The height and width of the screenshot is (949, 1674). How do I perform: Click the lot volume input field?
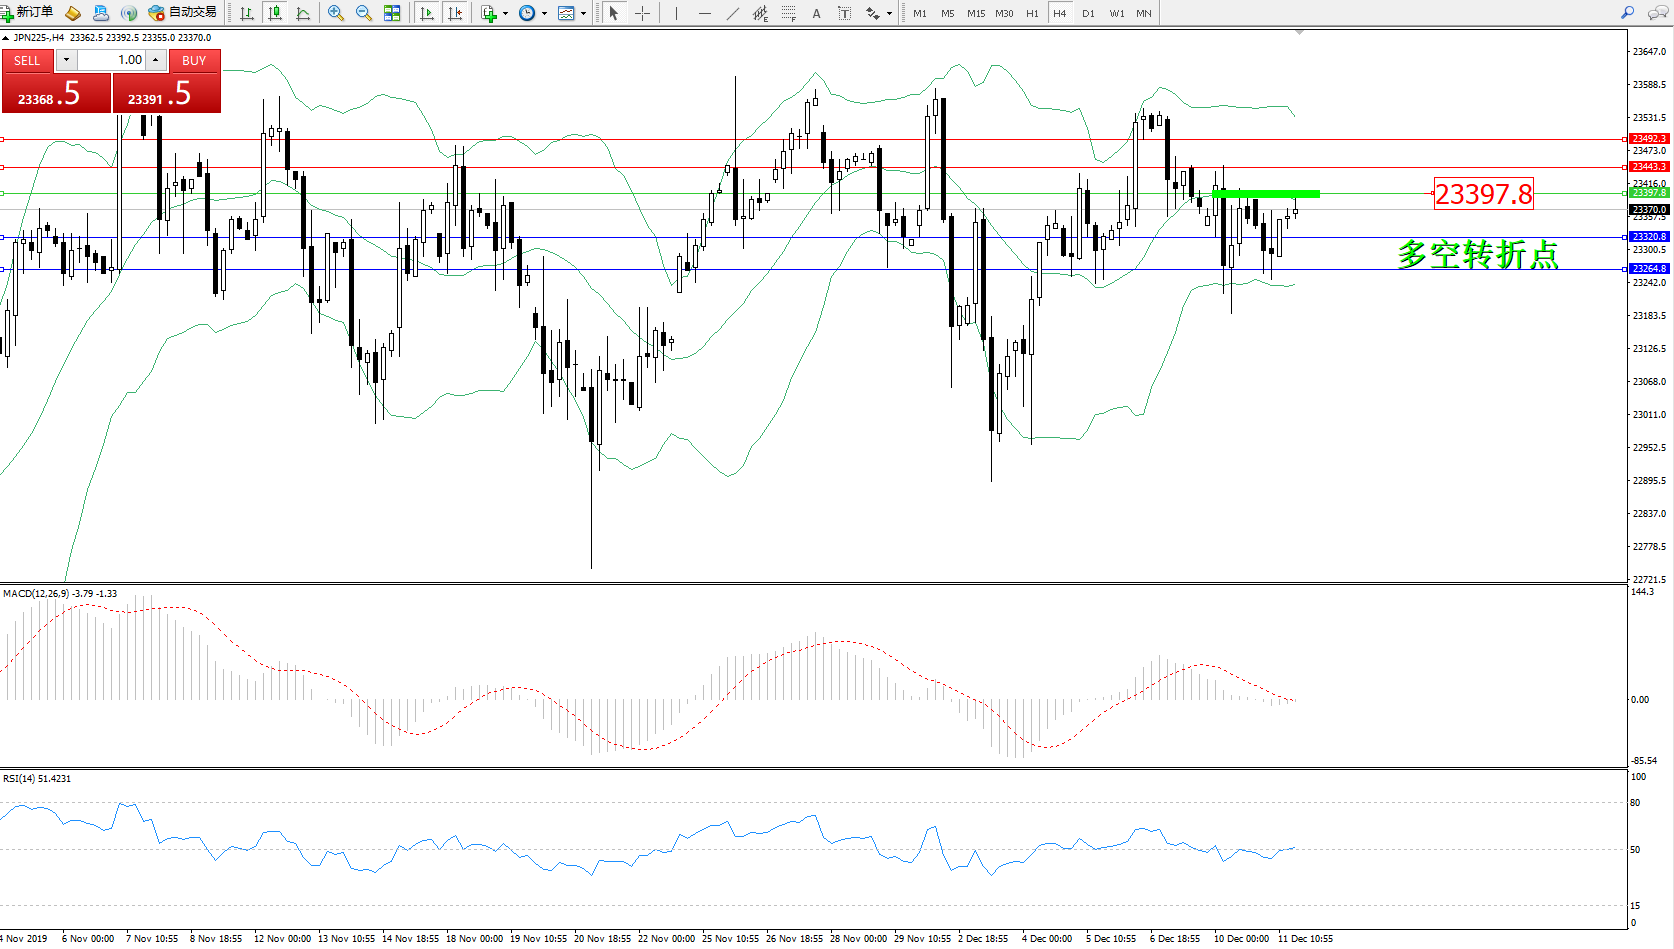click(111, 60)
